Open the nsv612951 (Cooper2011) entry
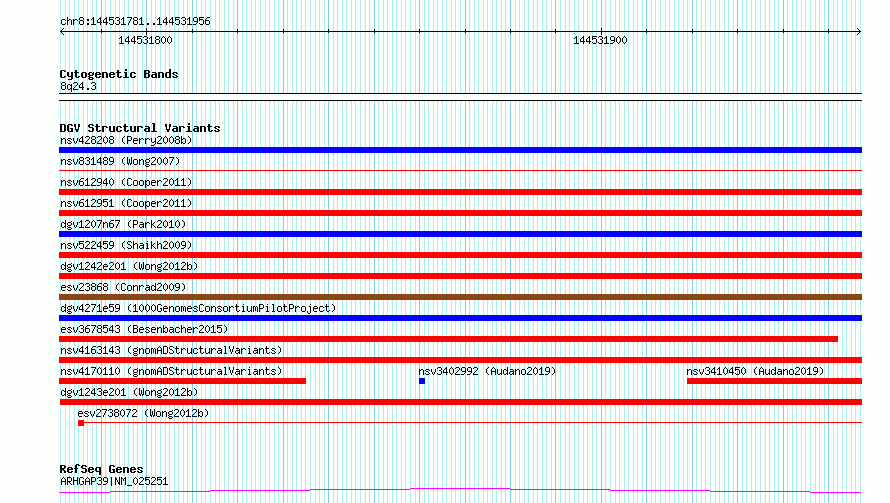 click(x=126, y=203)
